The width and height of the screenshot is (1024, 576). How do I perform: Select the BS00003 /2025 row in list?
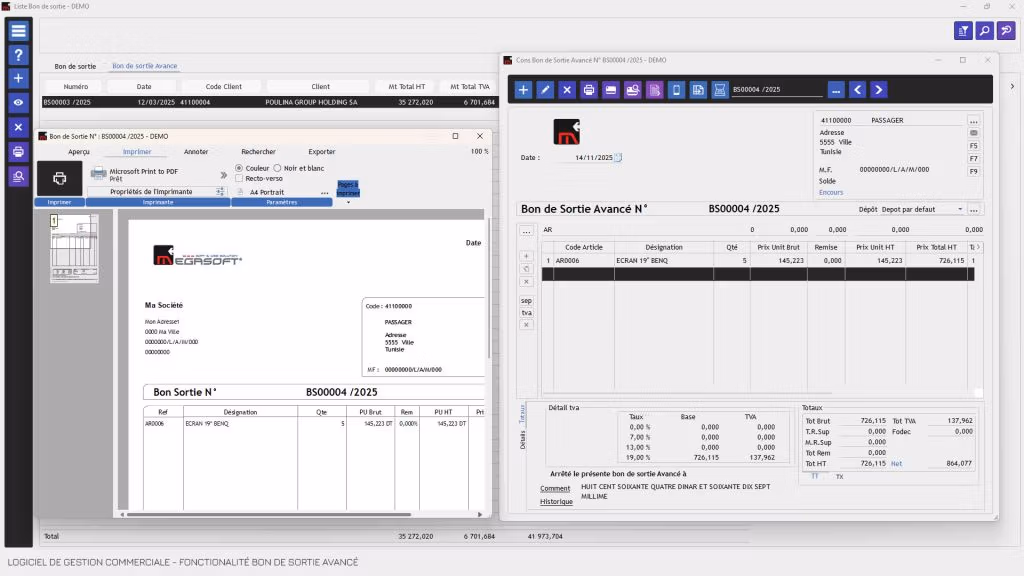[x=268, y=103]
